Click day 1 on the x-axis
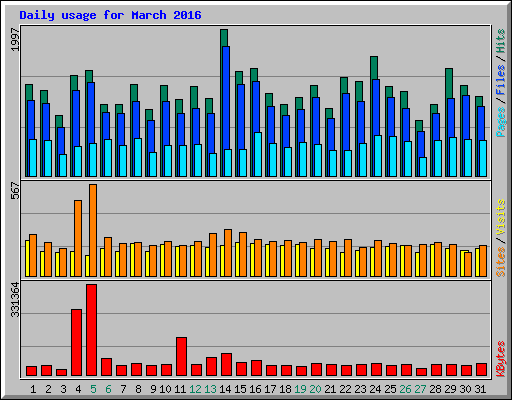 click(x=33, y=389)
